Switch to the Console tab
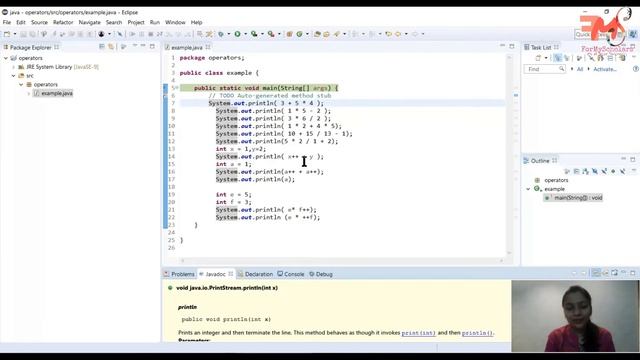The image size is (640, 360). 291,274
